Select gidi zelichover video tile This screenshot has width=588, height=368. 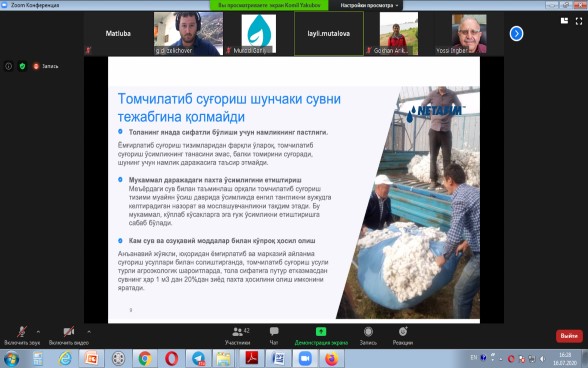click(x=188, y=33)
